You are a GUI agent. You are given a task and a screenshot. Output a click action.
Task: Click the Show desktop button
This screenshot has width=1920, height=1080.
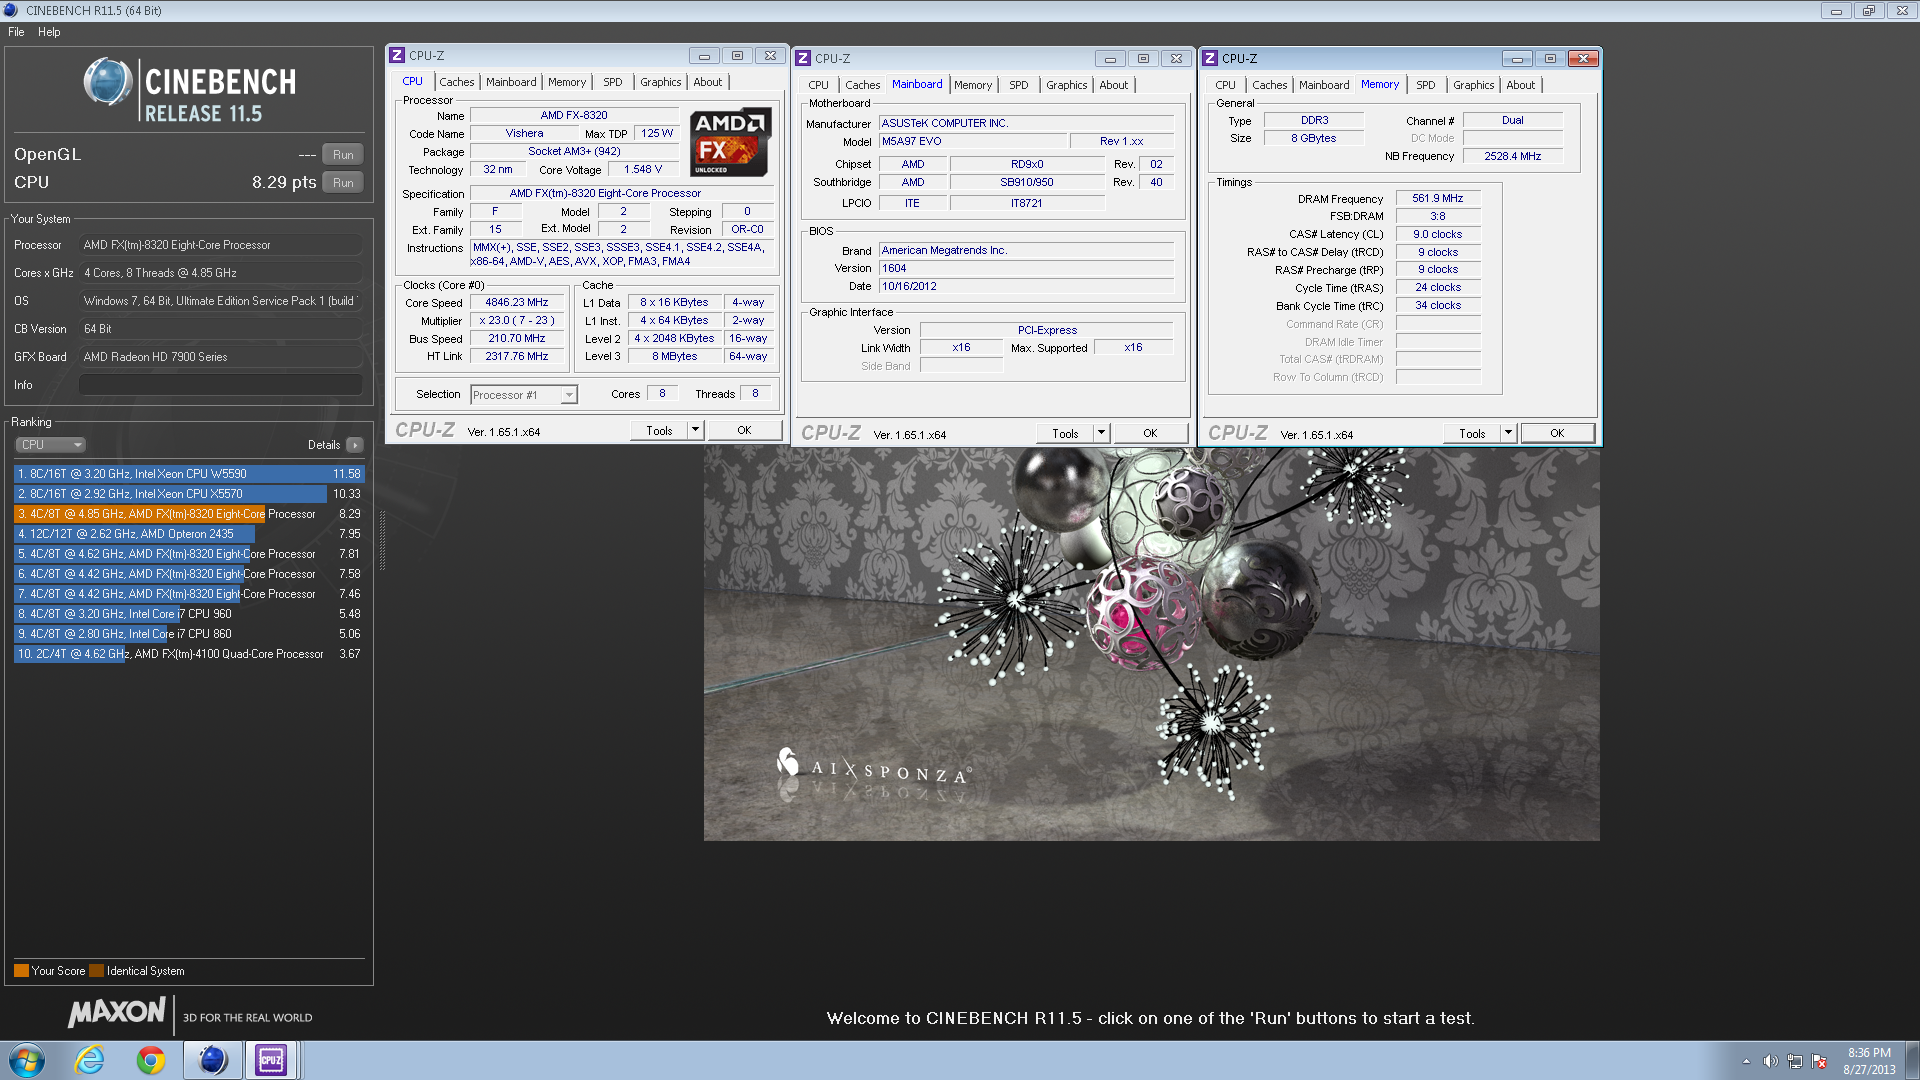pyautogui.click(x=1912, y=1060)
